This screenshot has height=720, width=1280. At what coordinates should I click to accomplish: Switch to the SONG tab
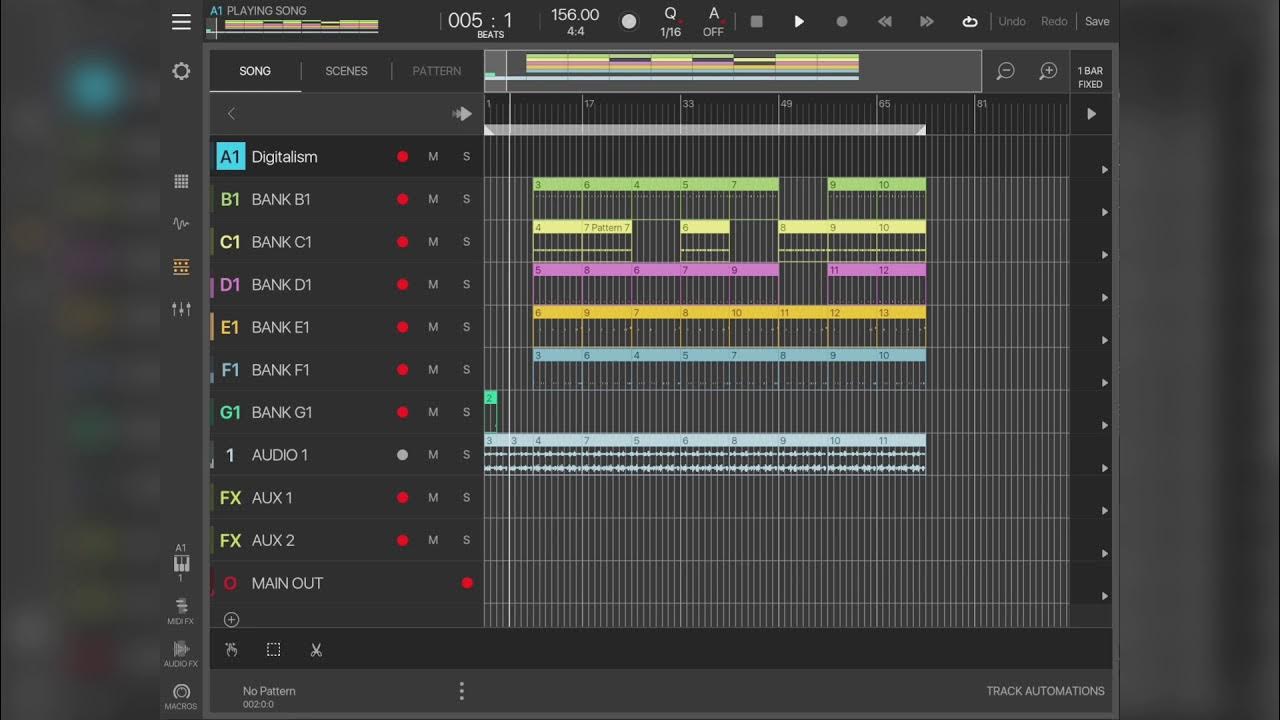click(x=255, y=71)
